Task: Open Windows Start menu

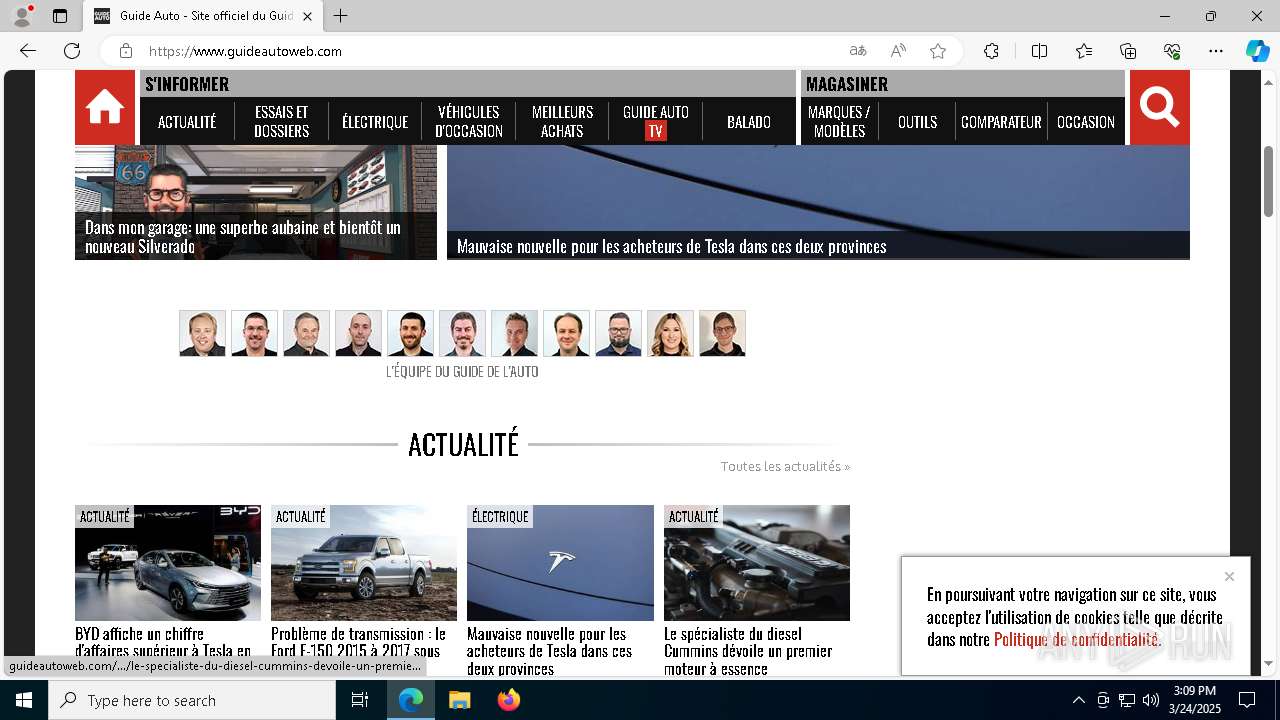Action: 24,700
